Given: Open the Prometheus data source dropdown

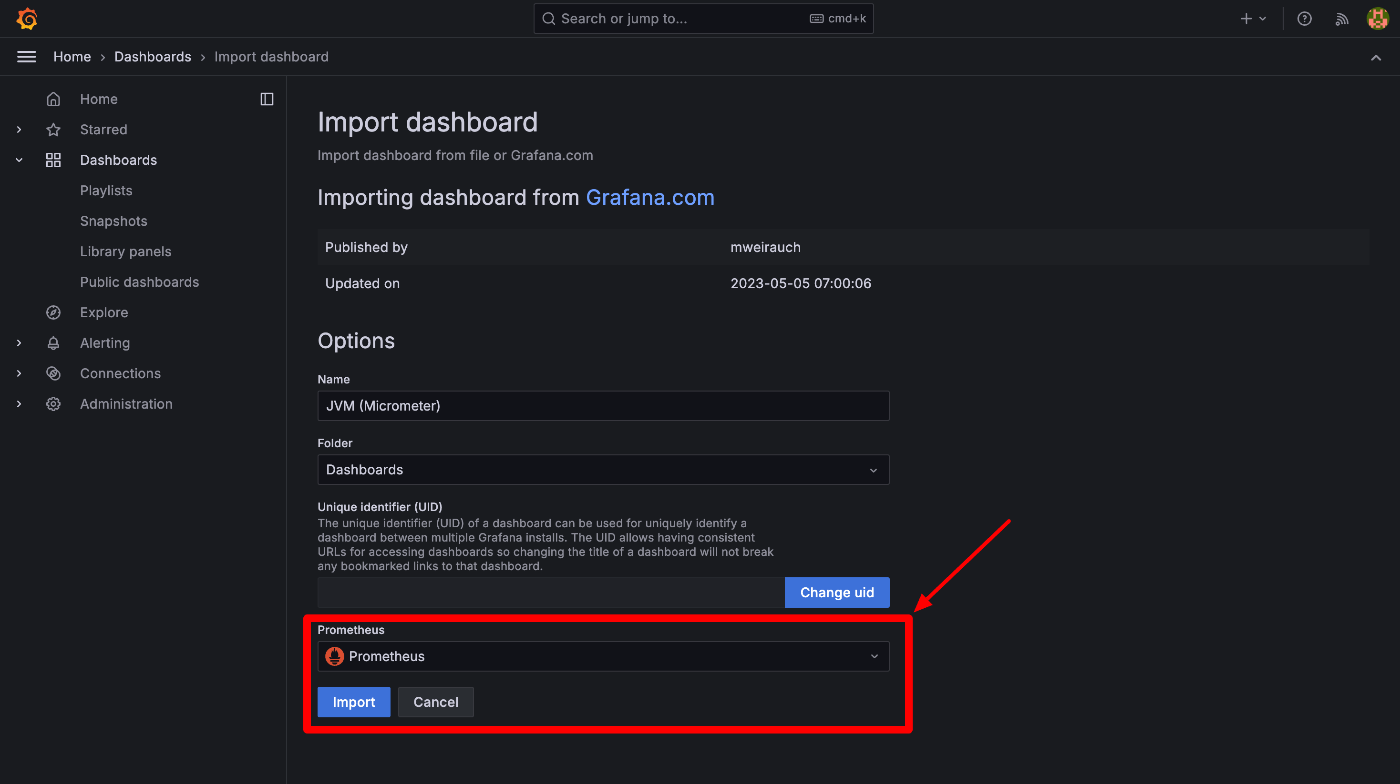Looking at the screenshot, I should pyautogui.click(x=603, y=657).
